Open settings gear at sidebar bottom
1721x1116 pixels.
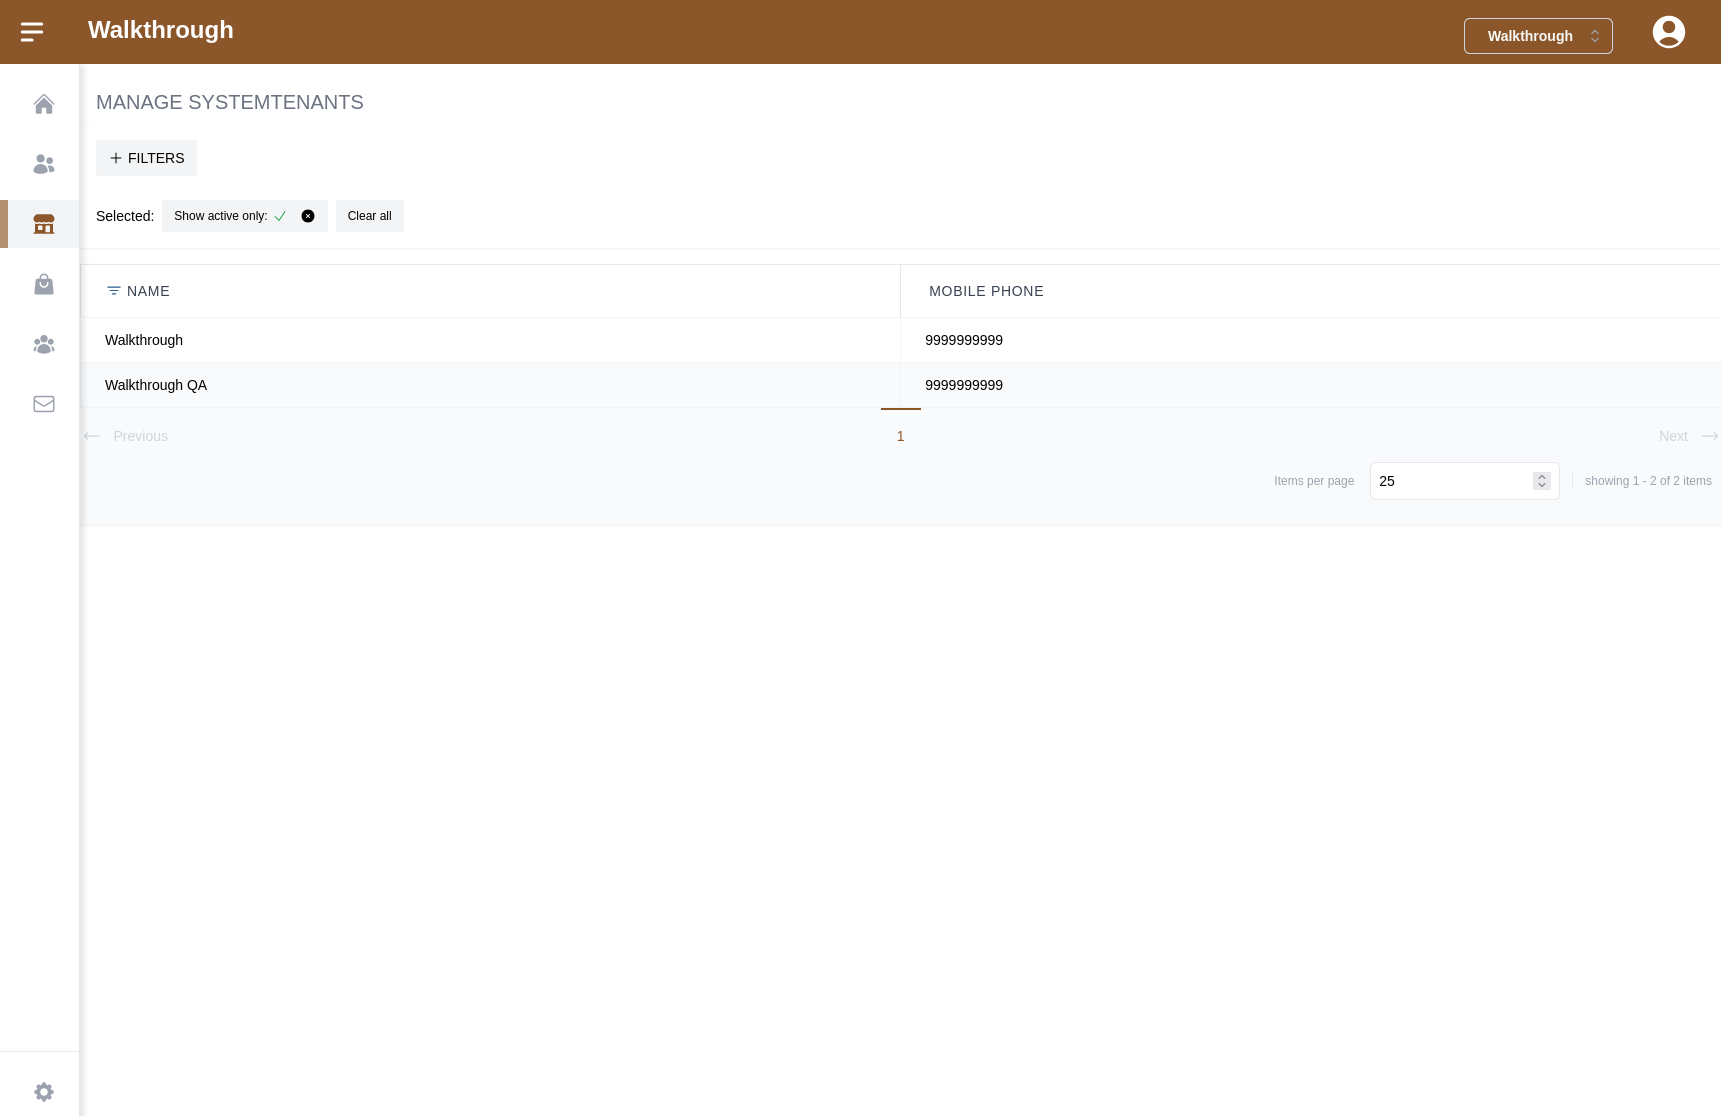(x=43, y=1092)
